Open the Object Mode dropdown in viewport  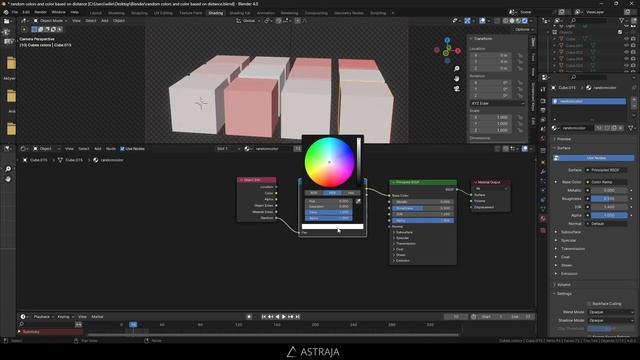(50, 20)
